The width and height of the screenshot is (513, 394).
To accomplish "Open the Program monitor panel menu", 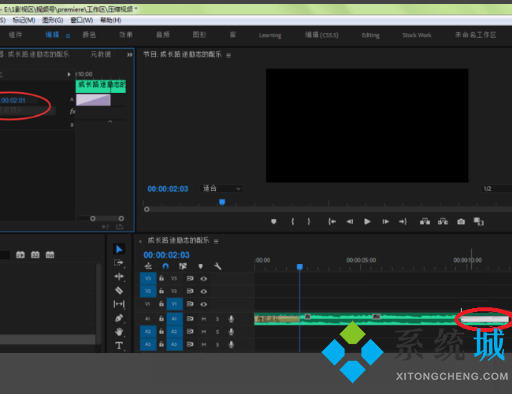I will [228, 55].
